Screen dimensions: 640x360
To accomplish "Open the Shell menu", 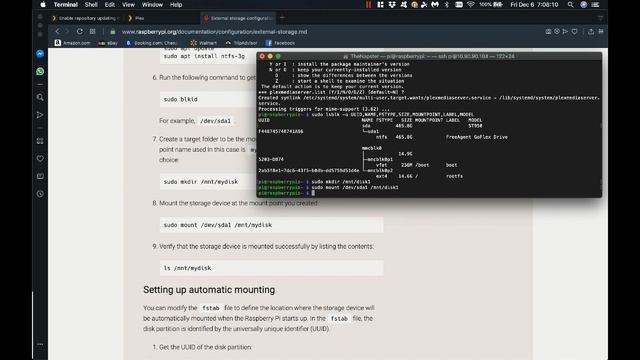I will pyautogui.click(x=91, y=4).
